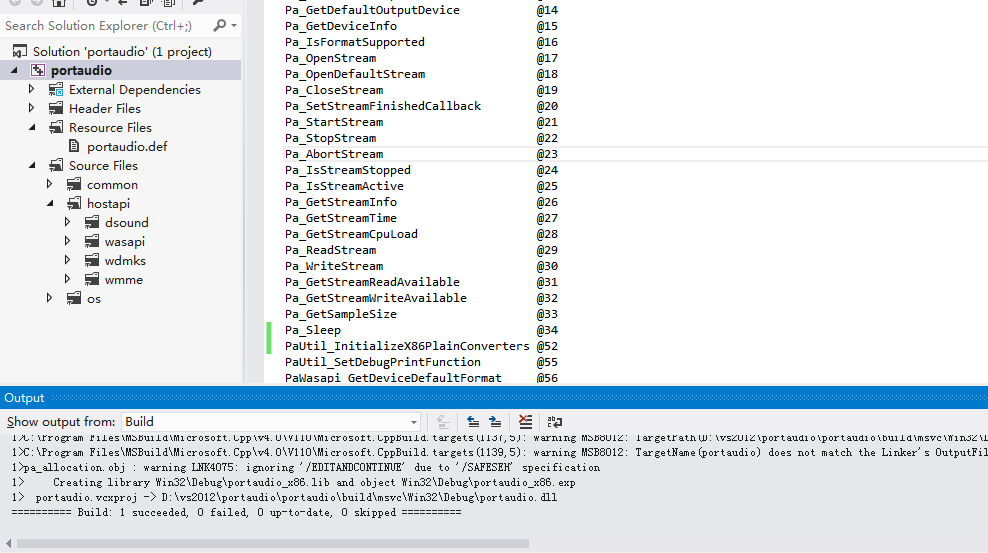Screen dimensions: 988x553
Task: Expand the wmme folder arrow
Action: [67, 278]
